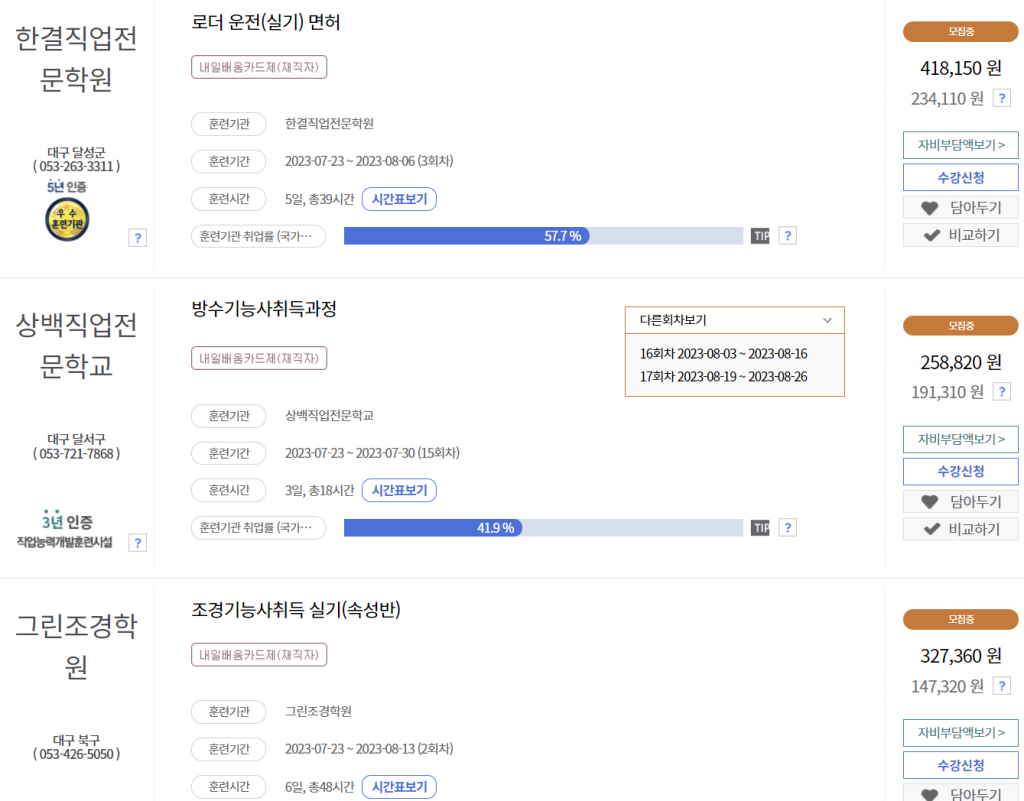Select 16회차 2023-08-03 session option
Screen dimensions: 1024x801
734,353
